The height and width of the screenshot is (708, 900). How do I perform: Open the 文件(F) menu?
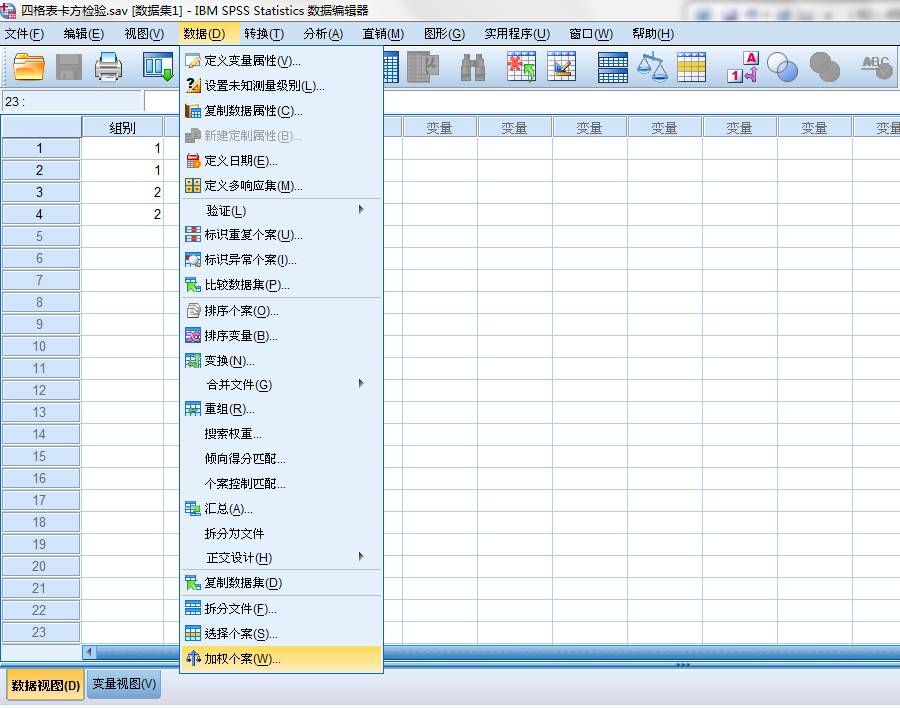click(x=24, y=34)
